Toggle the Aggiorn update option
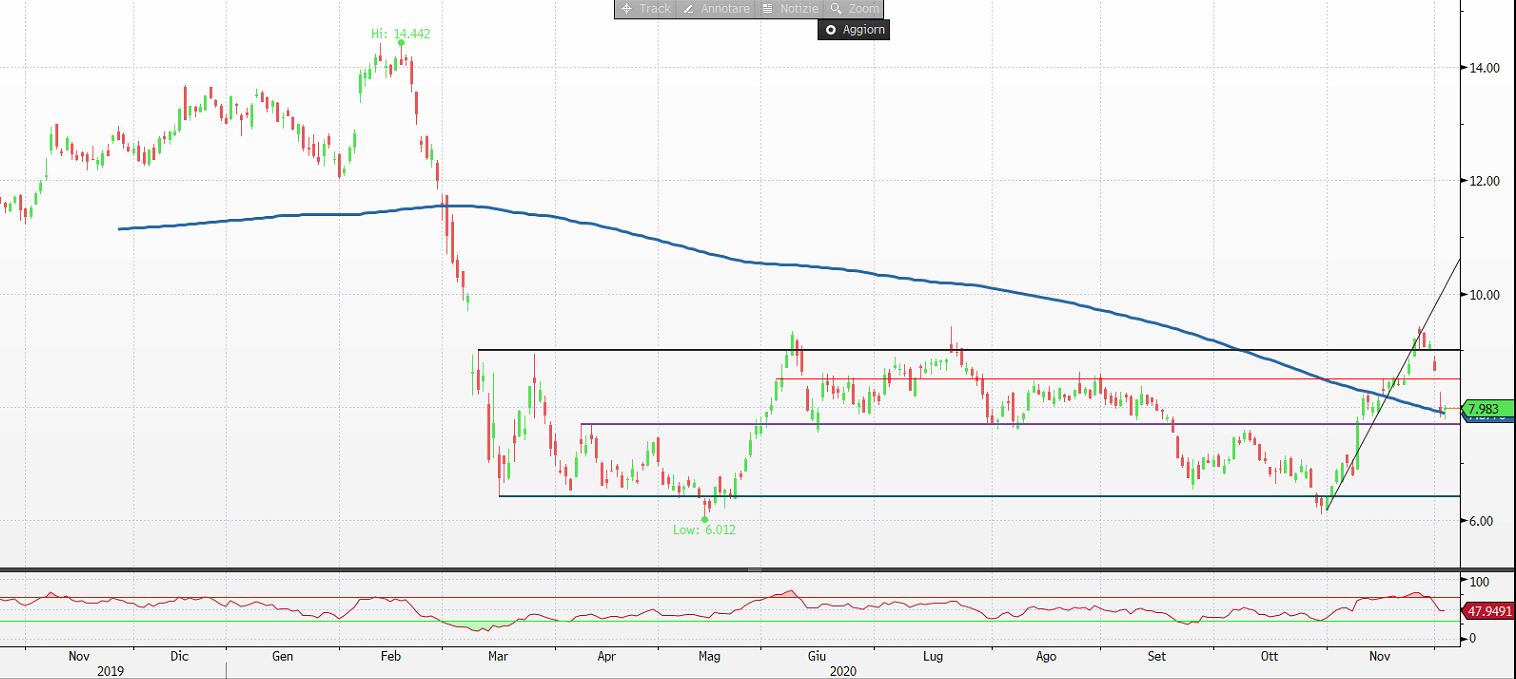Screen dimensions: 1516x679 [x=852, y=30]
